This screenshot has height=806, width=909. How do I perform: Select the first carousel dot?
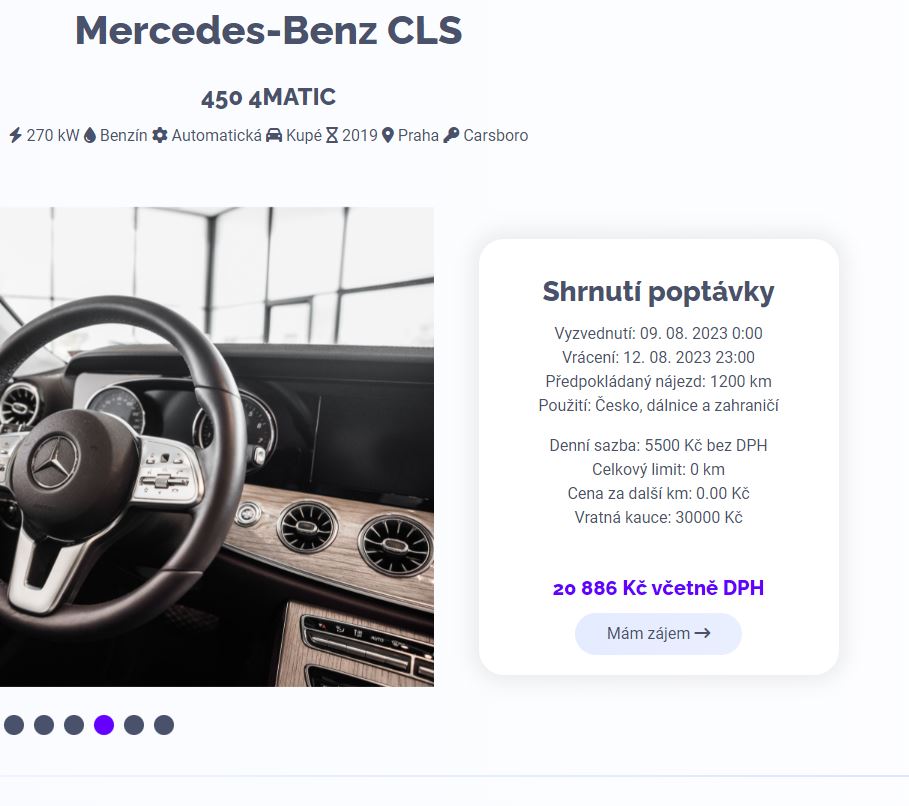(14, 725)
